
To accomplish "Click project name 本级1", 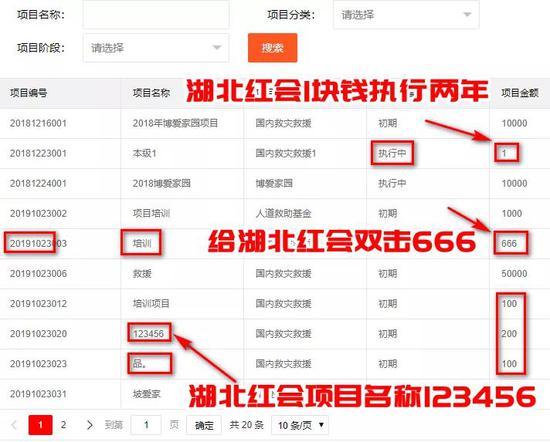I will pyautogui.click(x=144, y=153).
